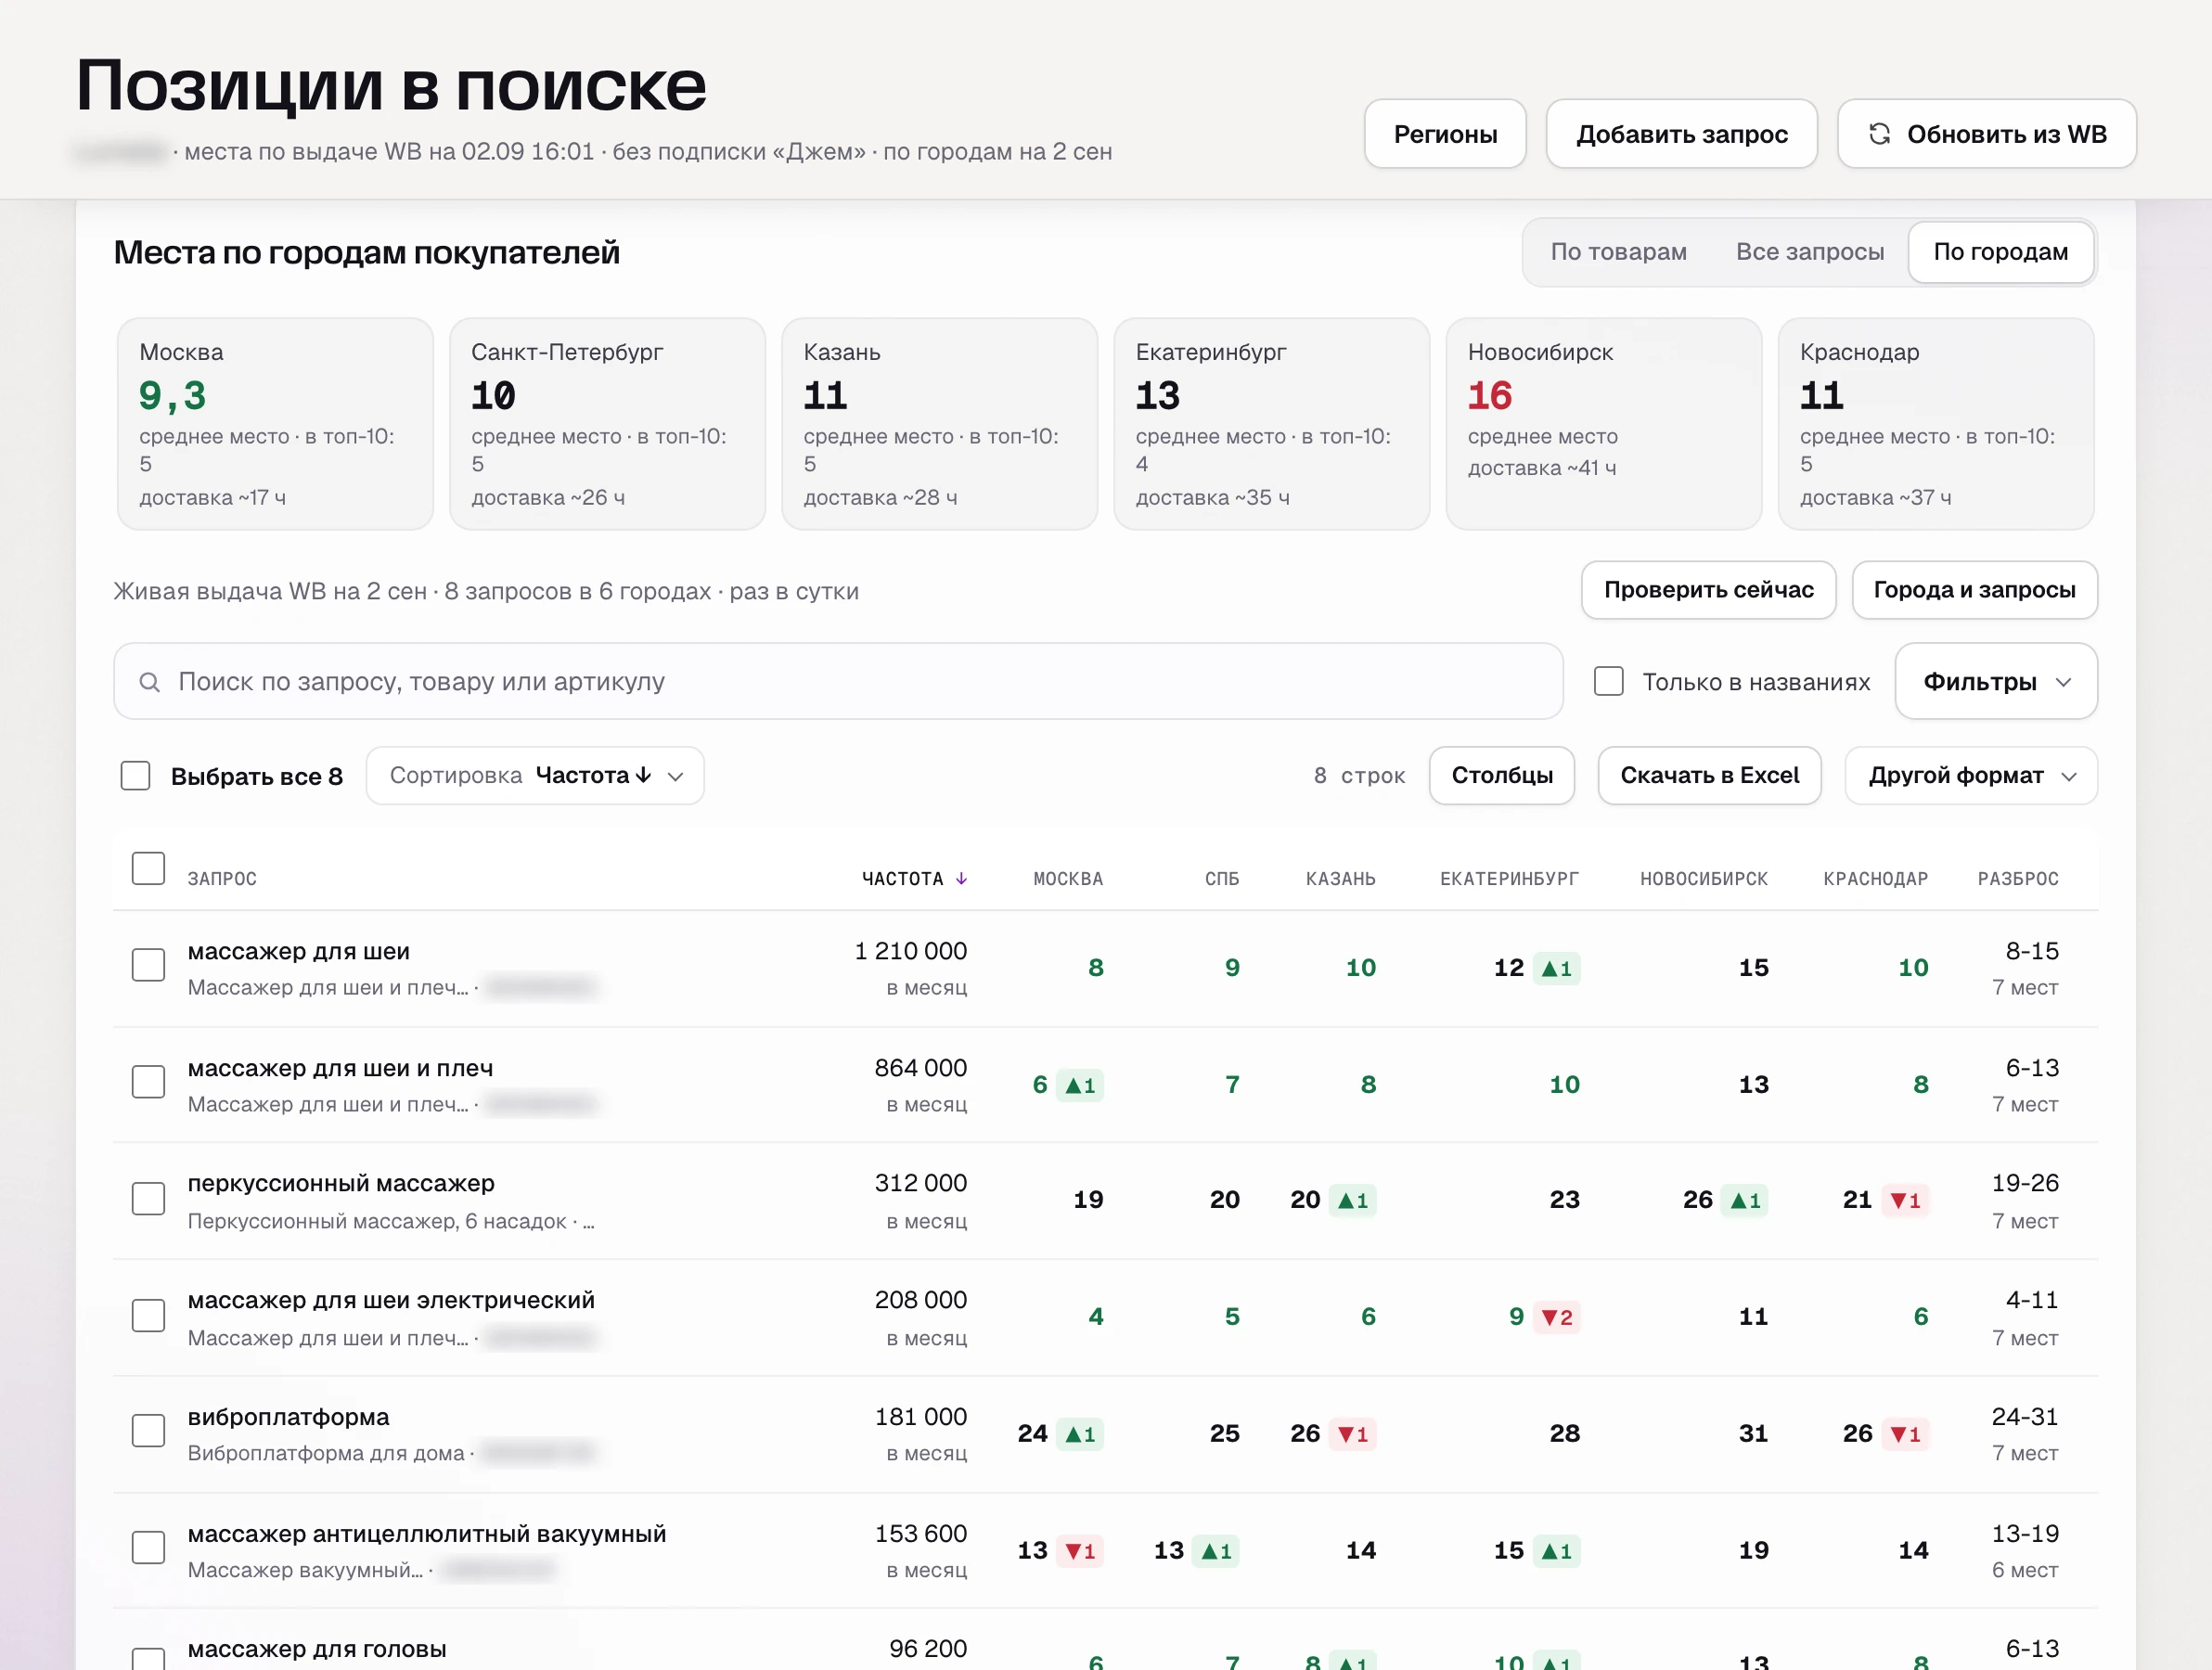Select the массажер для шеи row checkbox
Viewport: 2212px width, 1670px height.
click(x=149, y=965)
